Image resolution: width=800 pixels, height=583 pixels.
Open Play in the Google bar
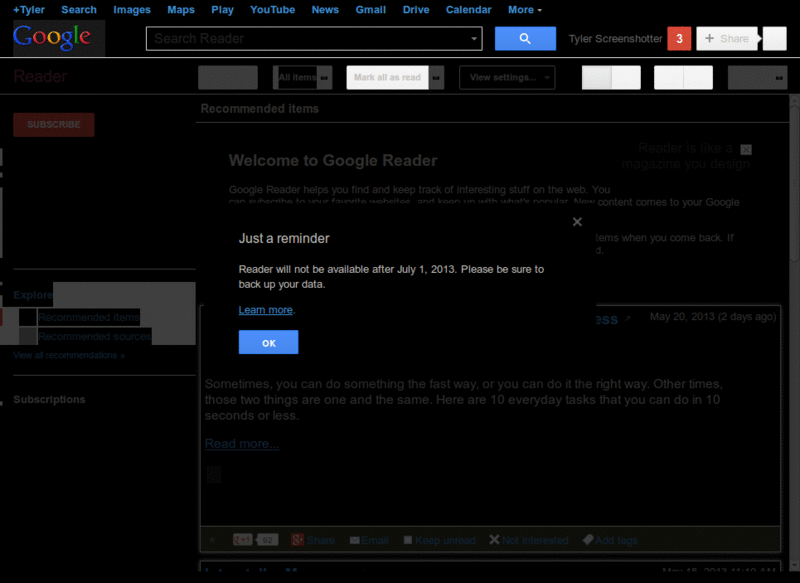[x=222, y=10]
